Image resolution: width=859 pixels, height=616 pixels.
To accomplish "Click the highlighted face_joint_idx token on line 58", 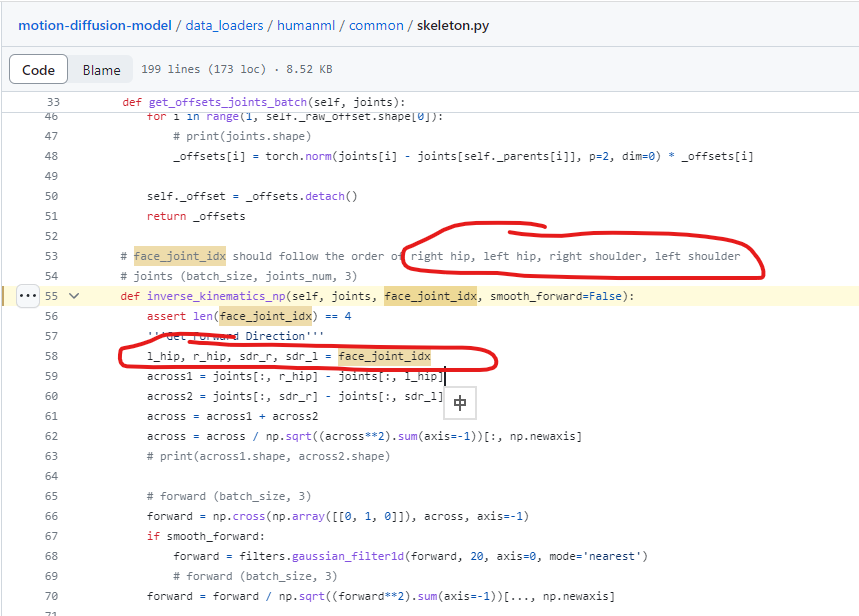I will click(x=385, y=356).
